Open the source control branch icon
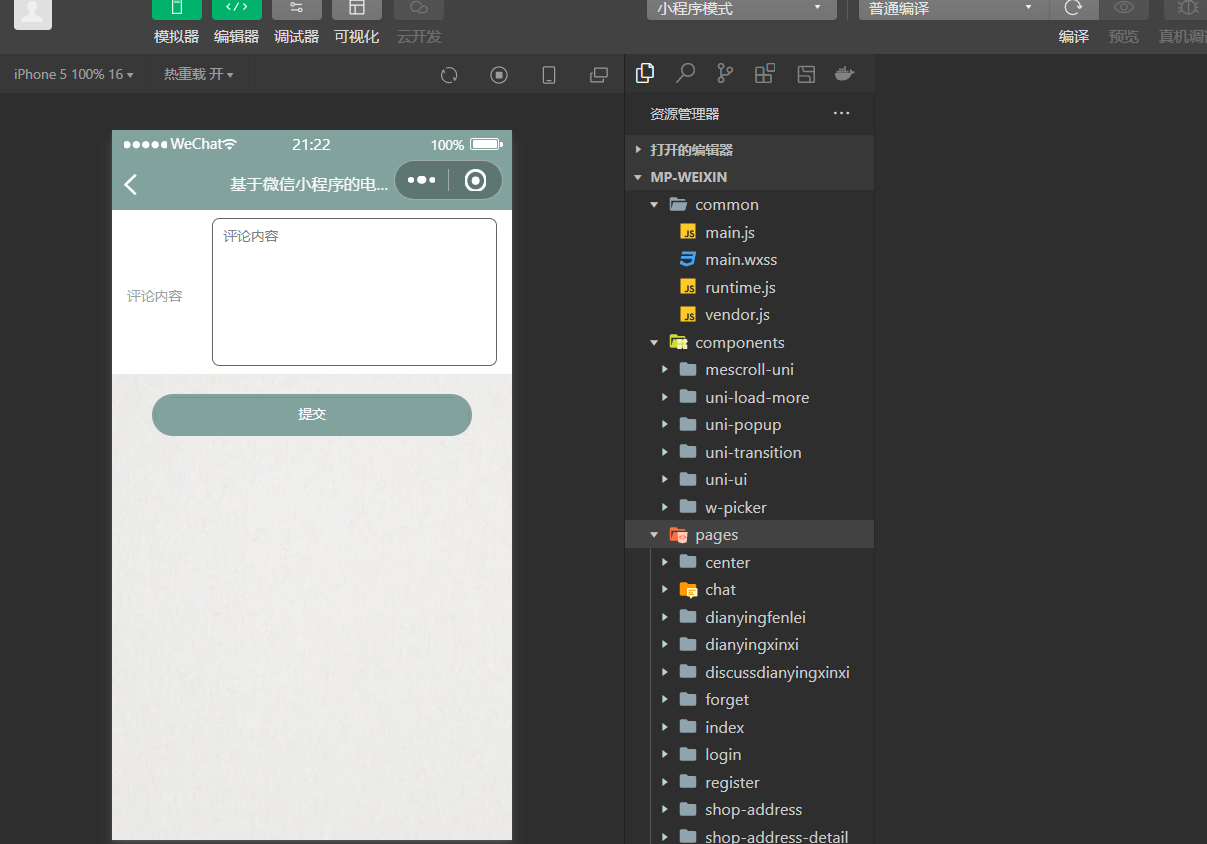Viewport: 1207px width, 844px height. pos(725,73)
